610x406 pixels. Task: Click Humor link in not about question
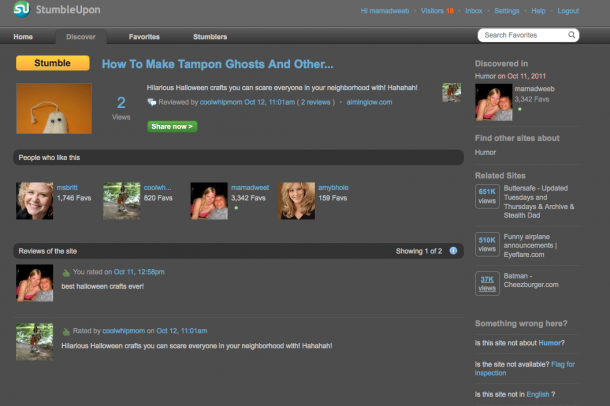550,343
